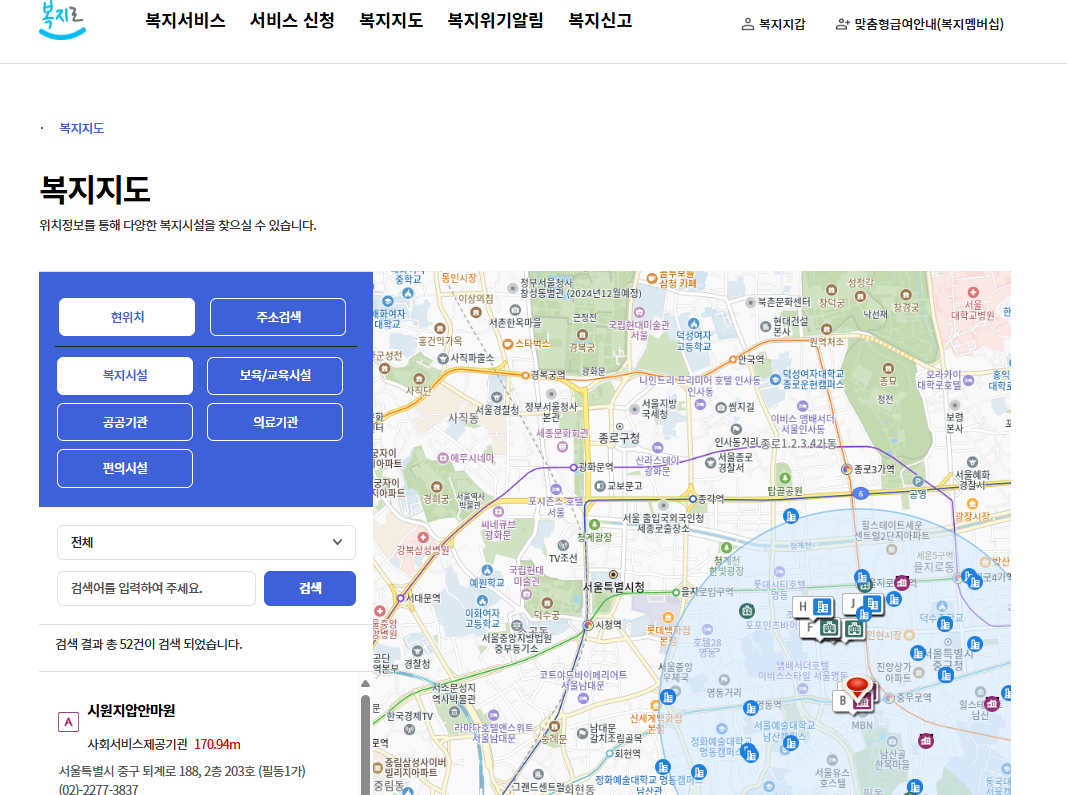Switch to 현위치 search mode
The width and height of the screenshot is (1067, 795).
[127, 317]
